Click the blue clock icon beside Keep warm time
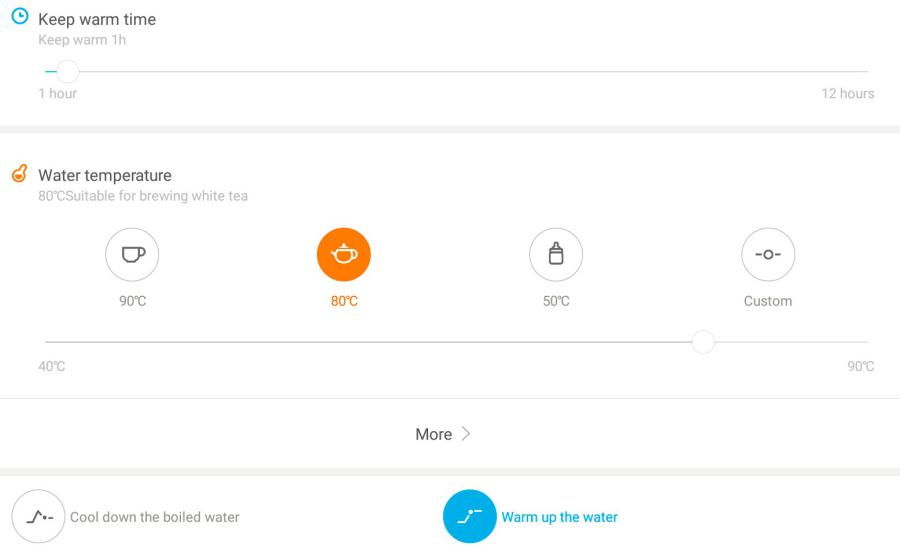Viewport: 900px width, 549px height. (x=20, y=16)
